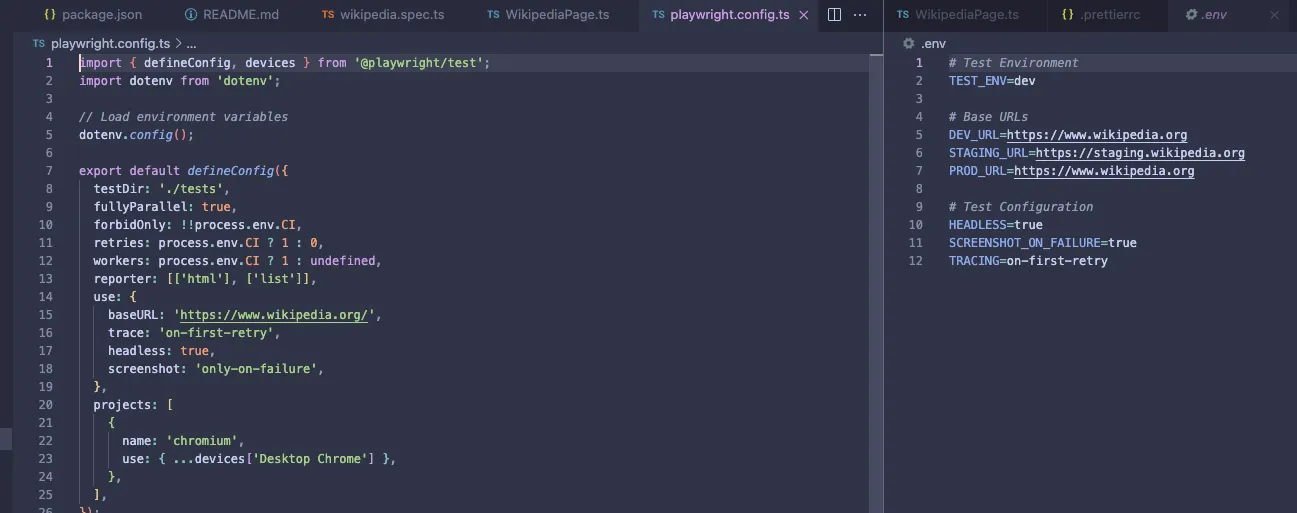Click the 'export default defineConfig' line
The width and height of the screenshot is (1297, 513).
(x=183, y=171)
